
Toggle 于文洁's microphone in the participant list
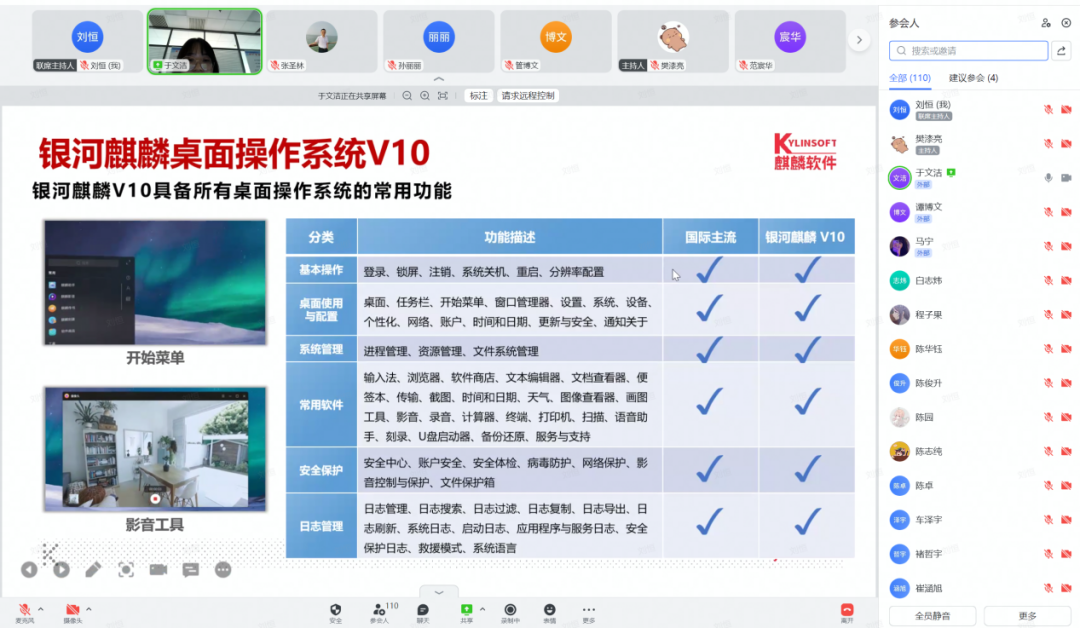tap(1046, 179)
